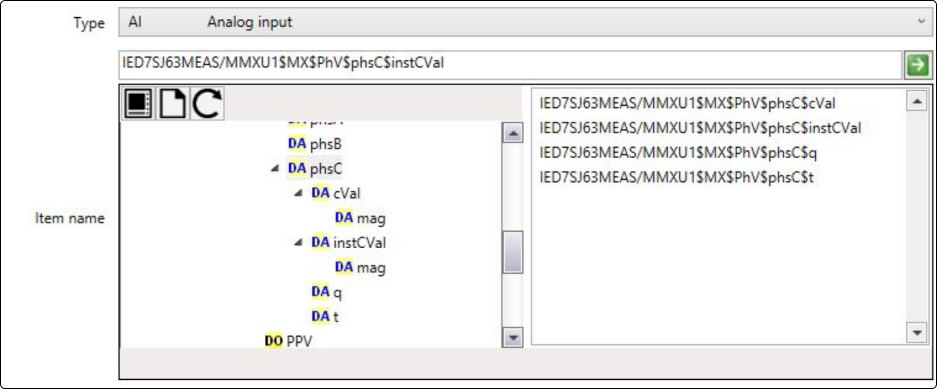Collapse the cVal tree node
Screen dimensions: 937x389
click(x=298, y=194)
